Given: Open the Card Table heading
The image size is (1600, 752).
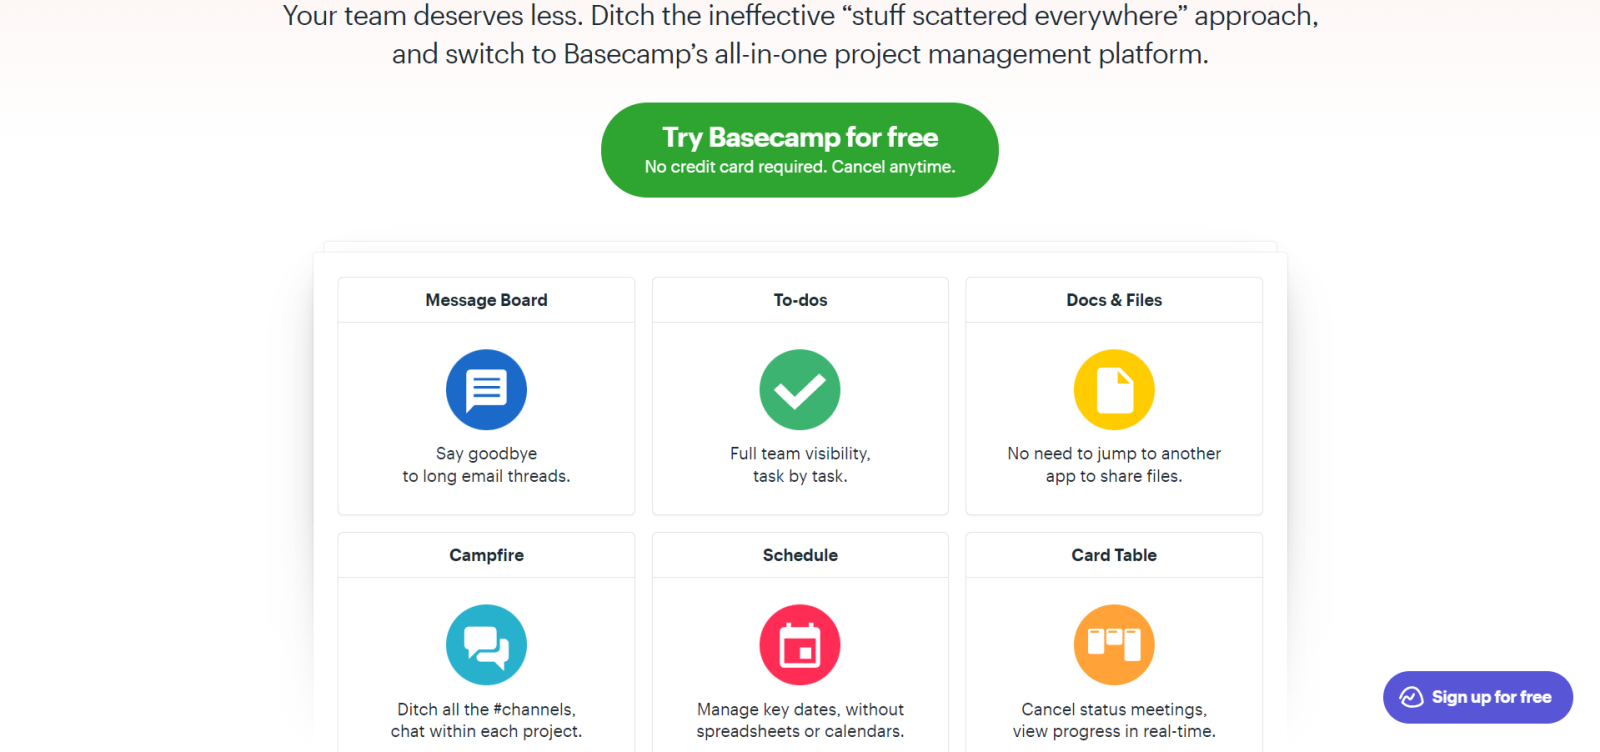Looking at the screenshot, I should pyautogui.click(x=1114, y=555).
